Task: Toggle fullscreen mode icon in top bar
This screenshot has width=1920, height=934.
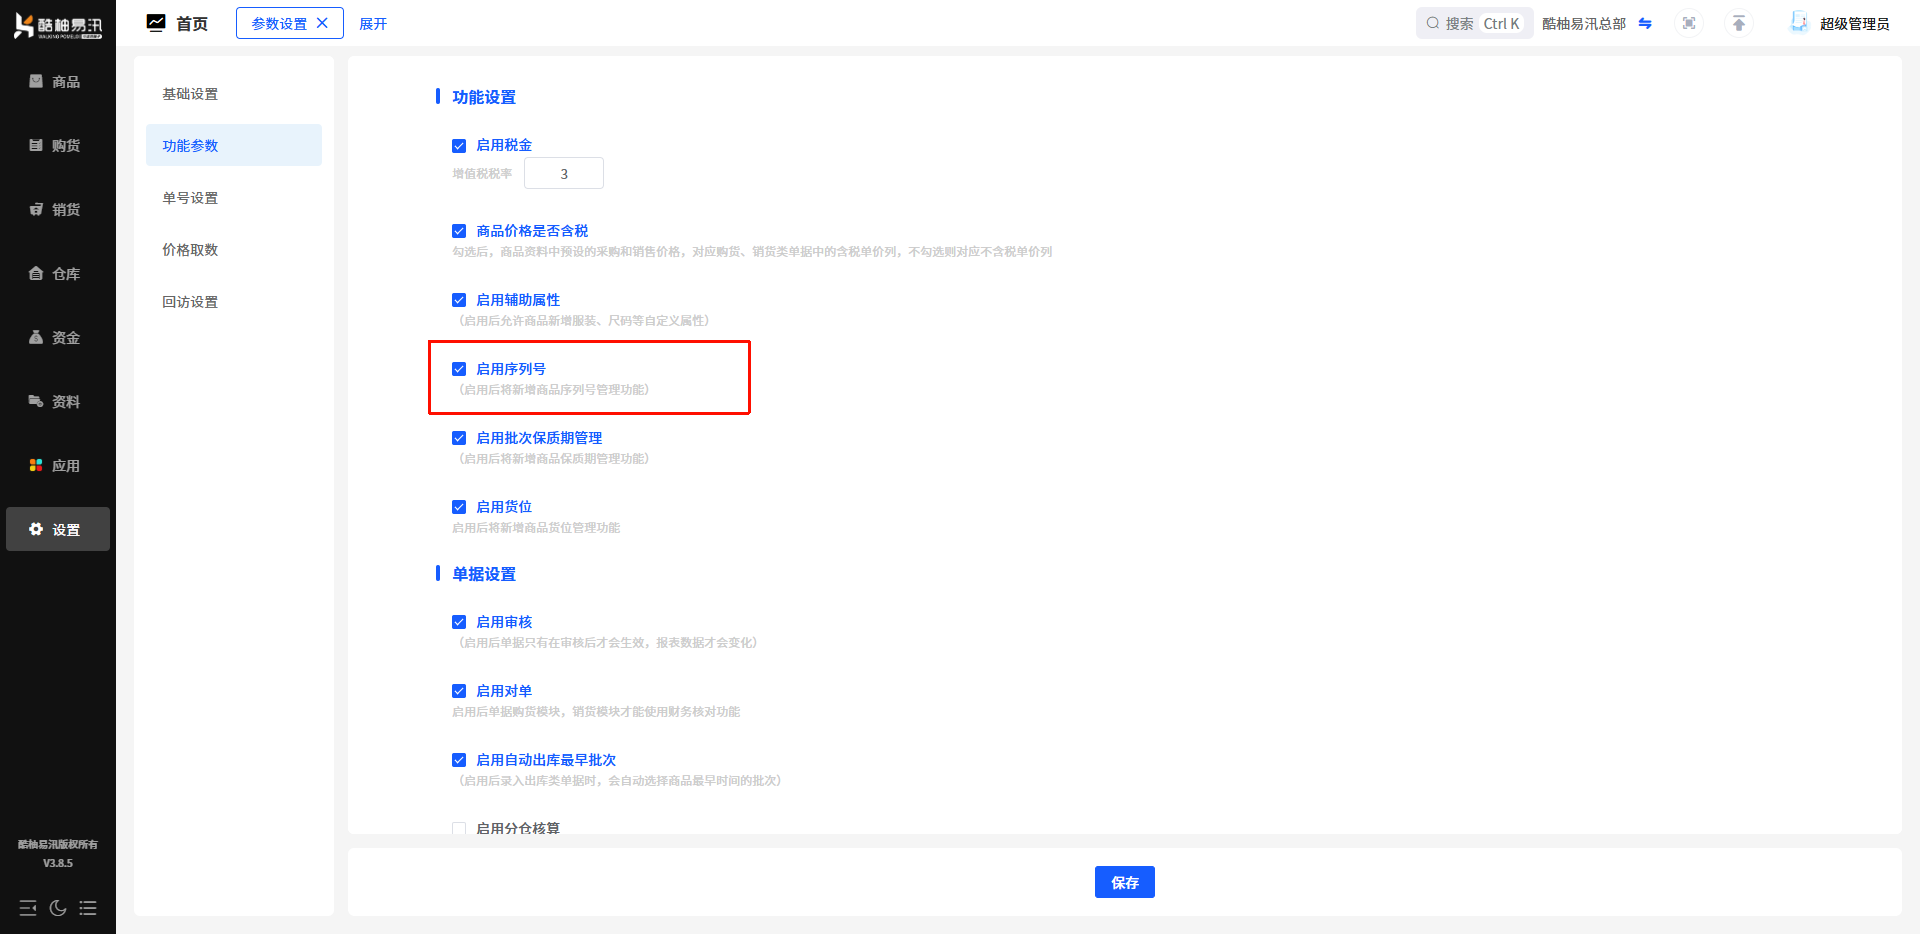Action: [1689, 23]
